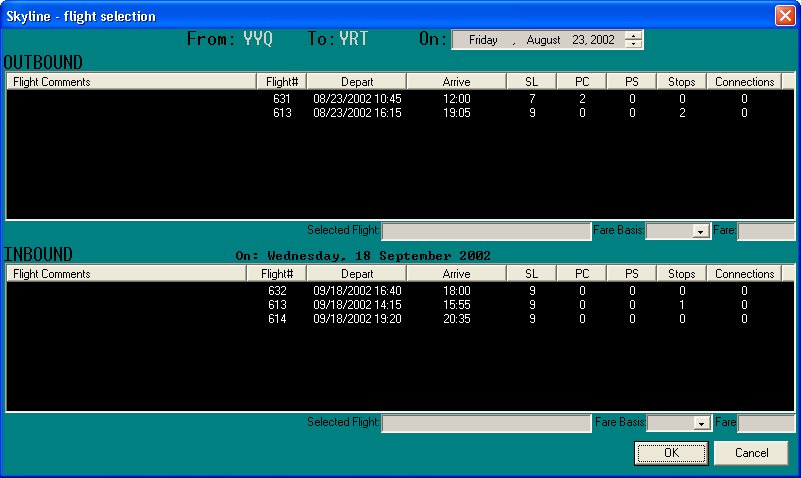
Task: Select the day and year 23, 2002 in the date field
Action: [593, 40]
